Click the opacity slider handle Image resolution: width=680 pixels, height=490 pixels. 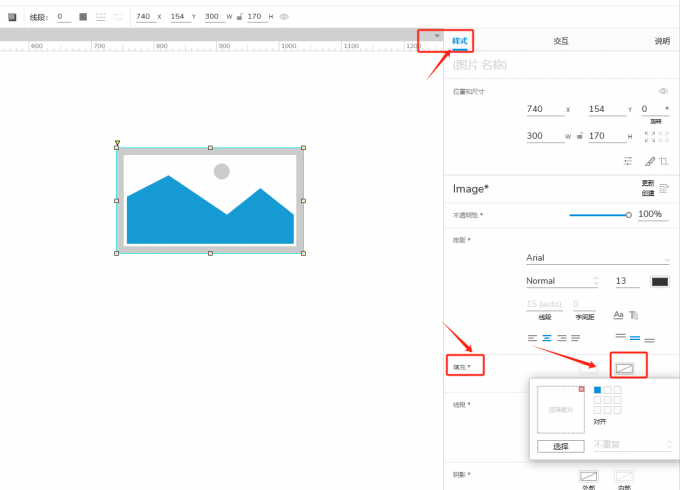pyautogui.click(x=628, y=215)
